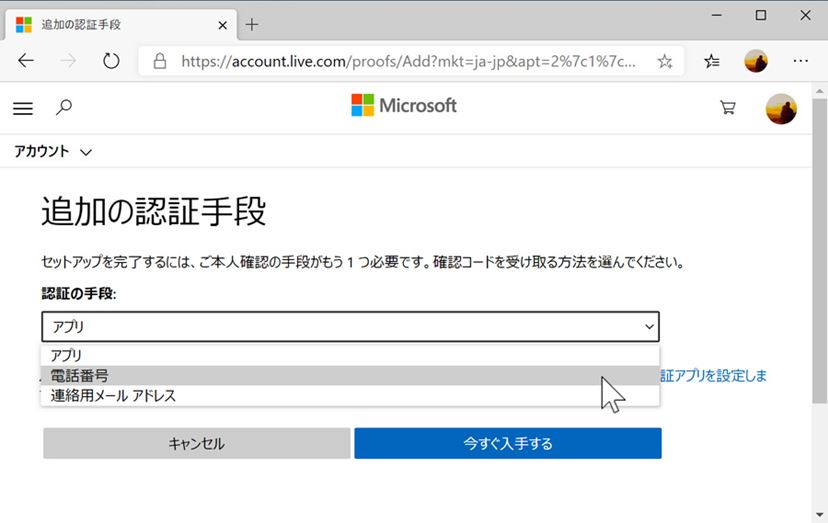Choose 連絡用メール アドレス option
Image resolution: width=828 pixels, height=523 pixels.
(x=350, y=396)
